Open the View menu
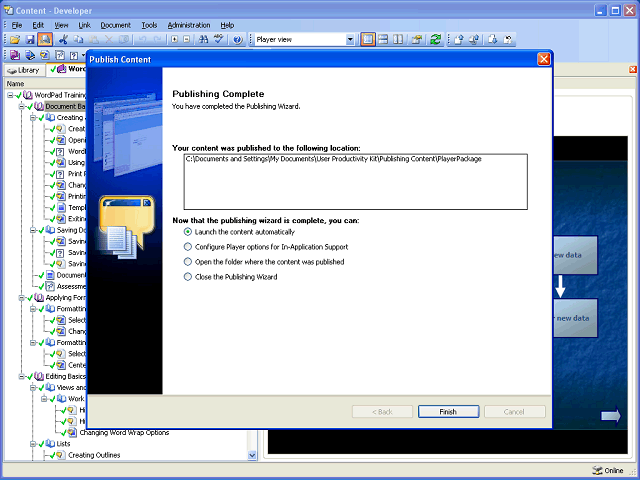This screenshot has width=640, height=480. (x=61, y=25)
